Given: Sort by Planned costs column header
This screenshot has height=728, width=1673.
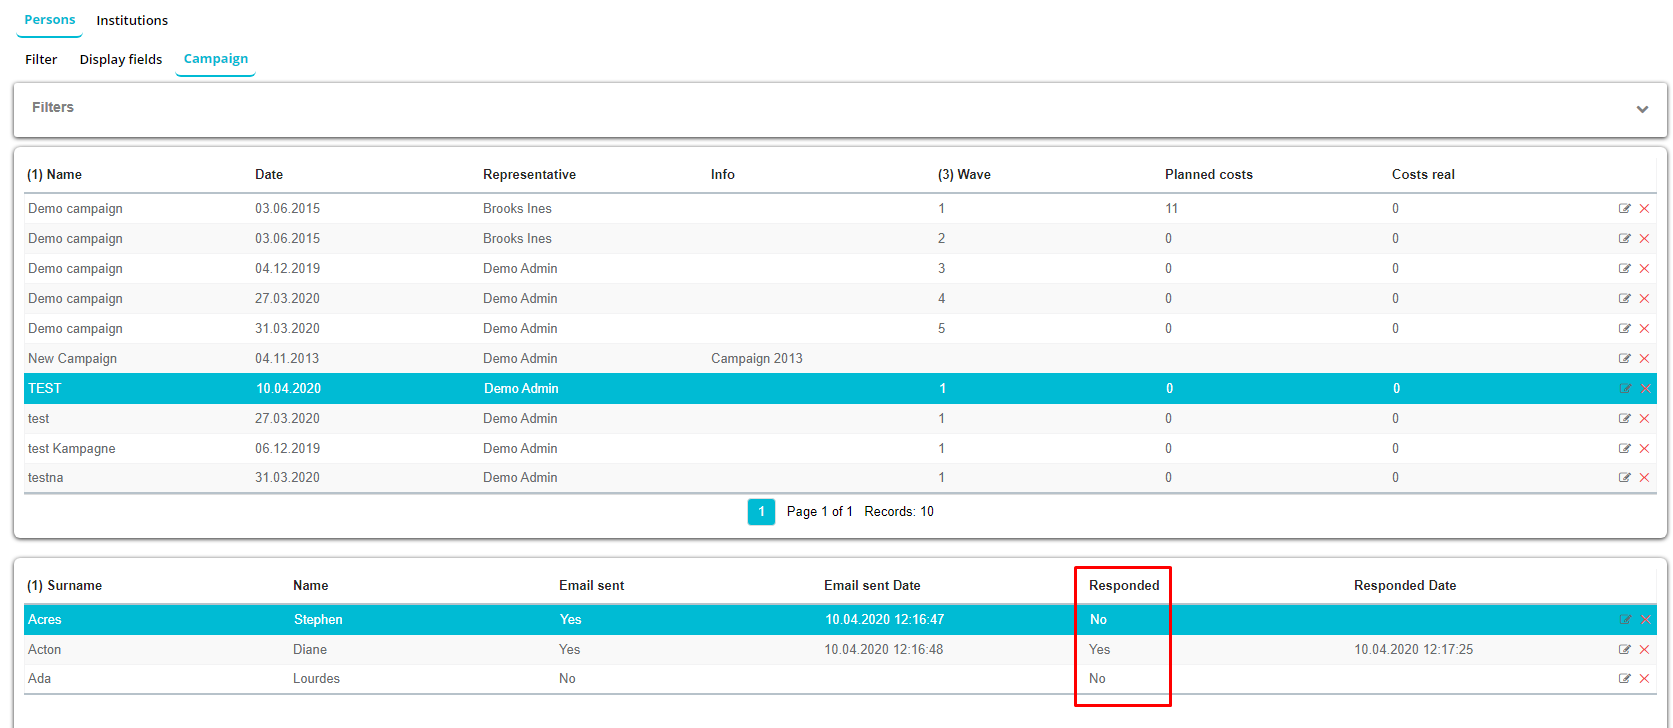Looking at the screenshot, I should tap(1208, 174).
